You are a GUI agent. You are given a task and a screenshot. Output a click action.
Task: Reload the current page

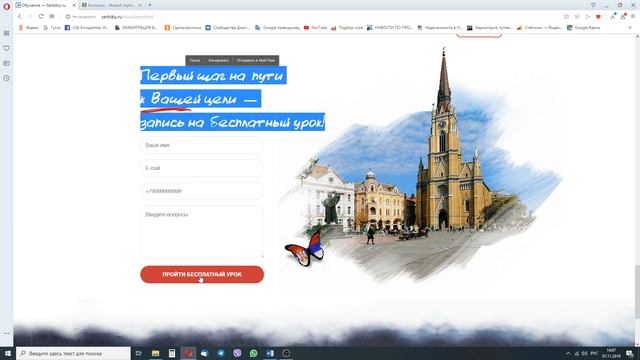41,16
